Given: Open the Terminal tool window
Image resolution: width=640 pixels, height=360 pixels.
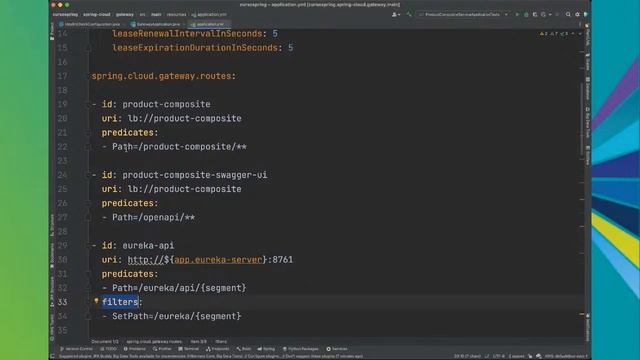Looking at the screenshot, I should coord(189,349).
